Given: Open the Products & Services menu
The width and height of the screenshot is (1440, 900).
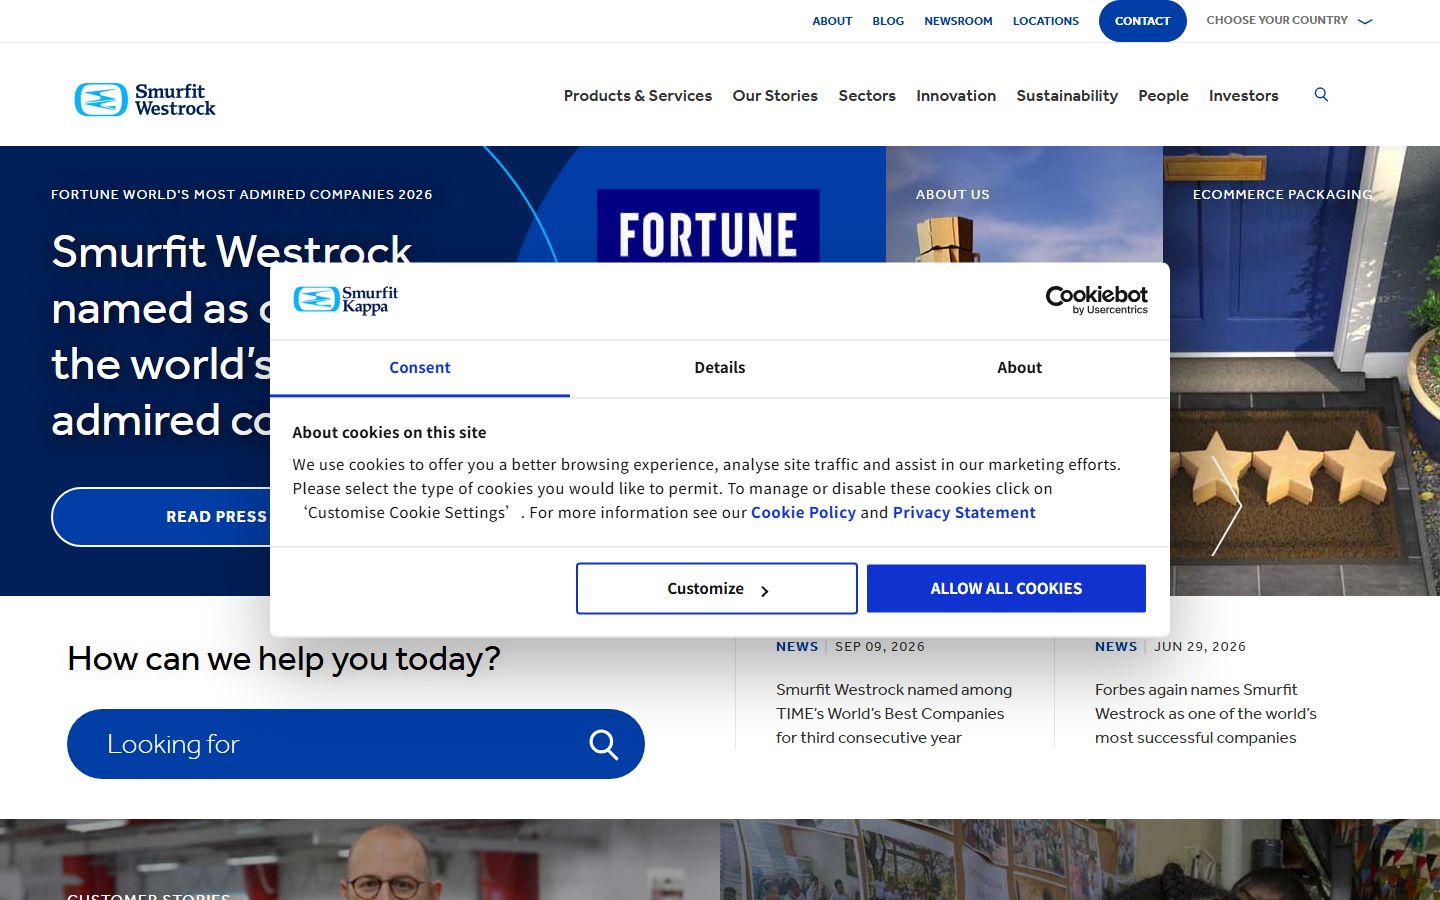Looking at the screenshot, I should coord(638,96).
